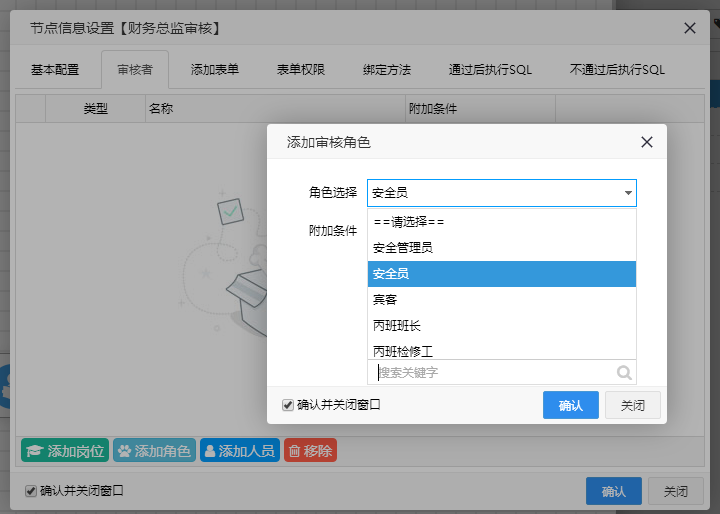Click the trash icon on 移除
The width and height of the screenshot is (720, 514).
click(294, 451)
